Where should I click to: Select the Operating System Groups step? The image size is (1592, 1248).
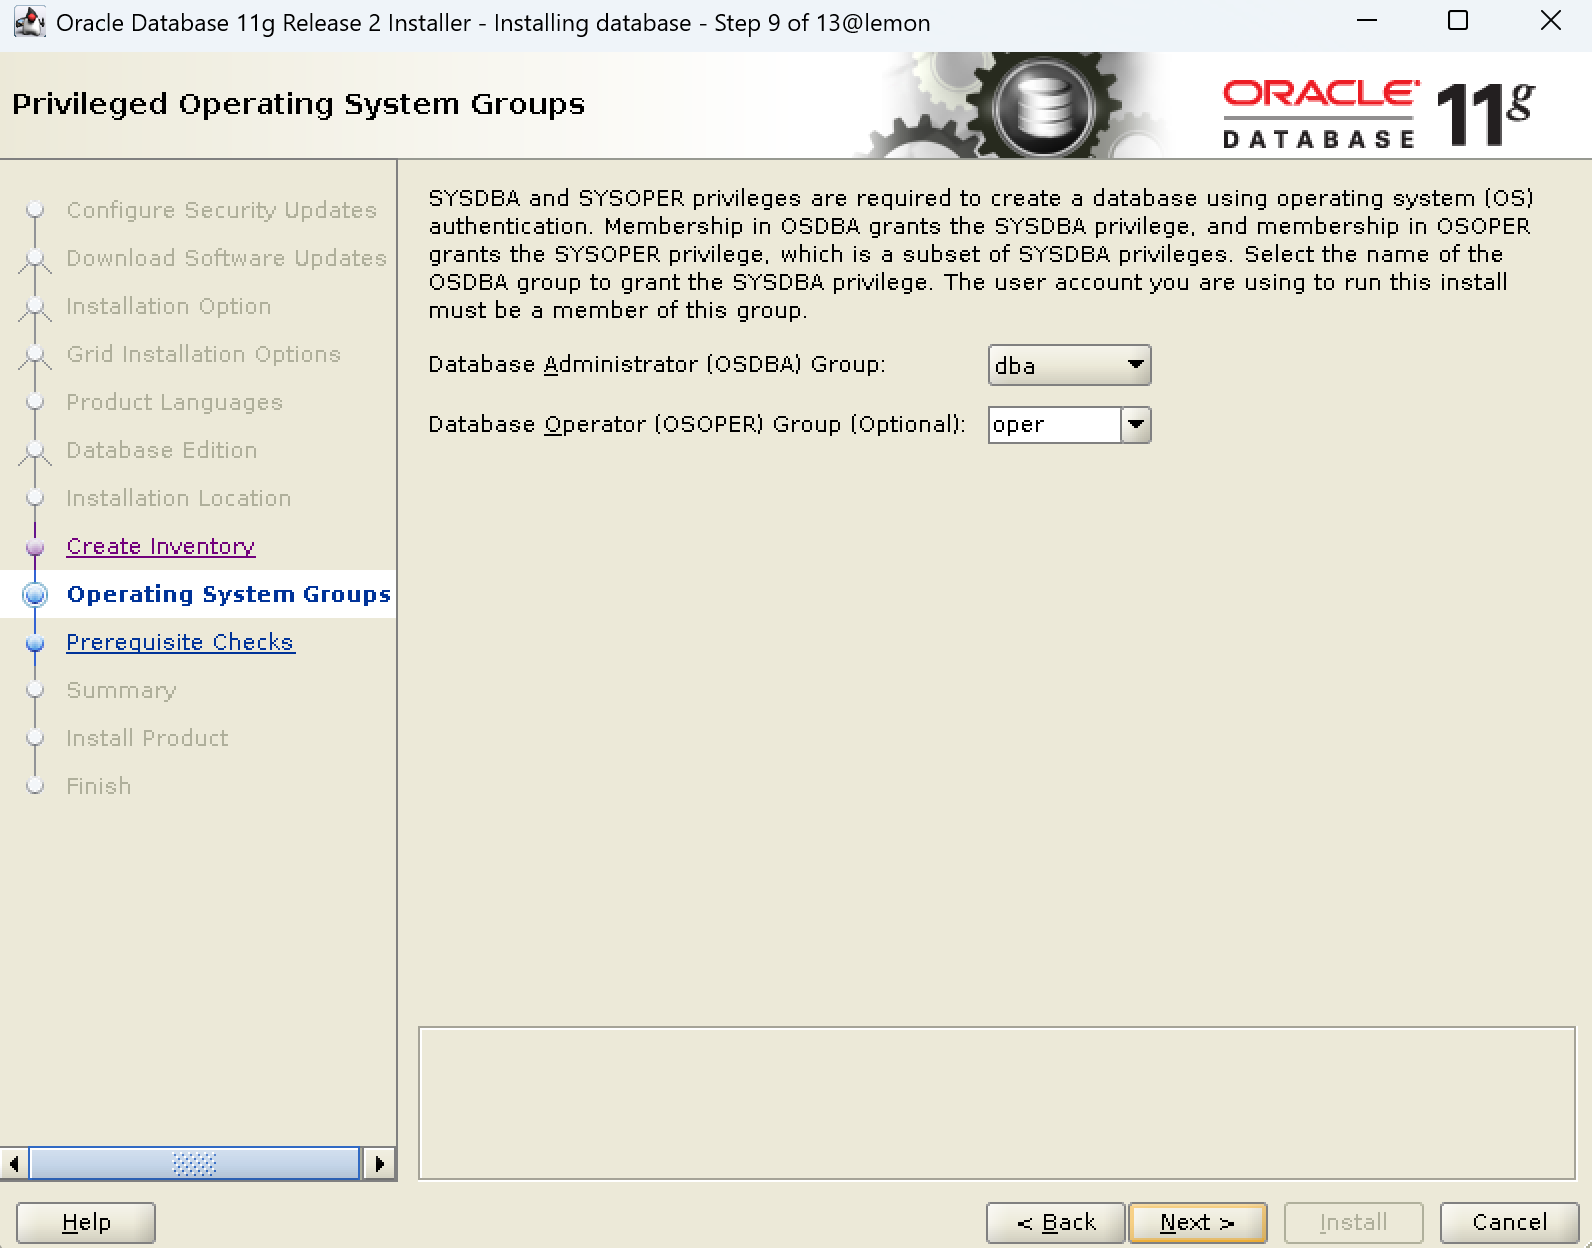coord(229,594)
